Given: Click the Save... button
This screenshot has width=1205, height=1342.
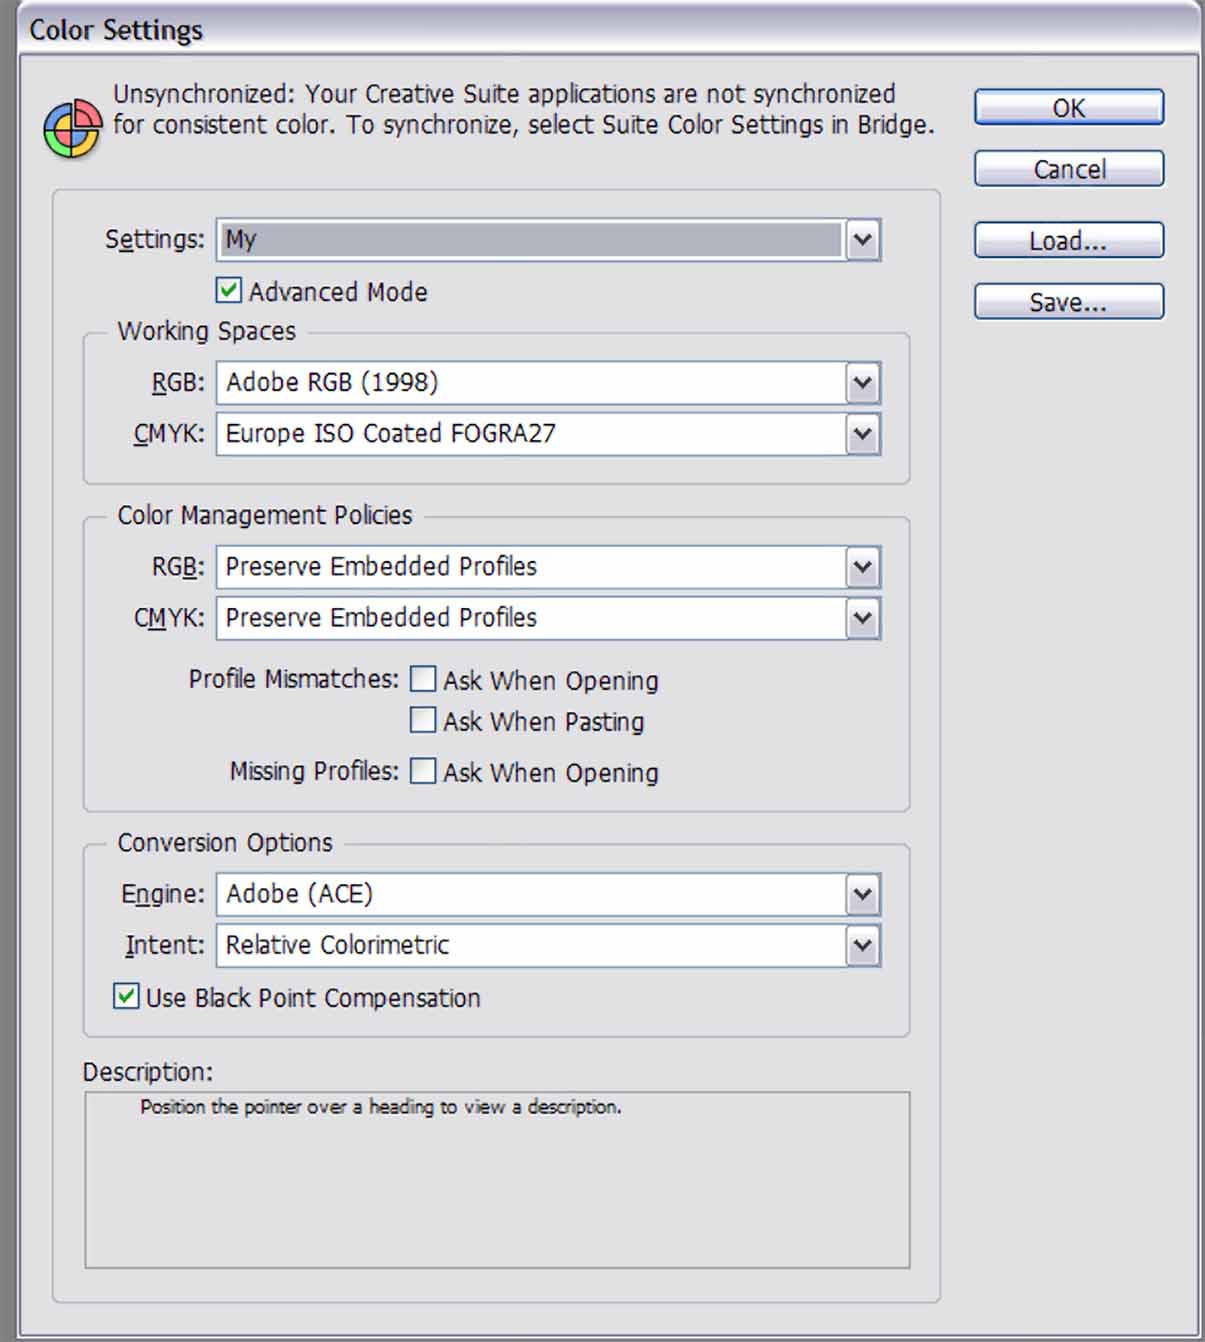Looking at the screenshot, I should [1069, 301].
